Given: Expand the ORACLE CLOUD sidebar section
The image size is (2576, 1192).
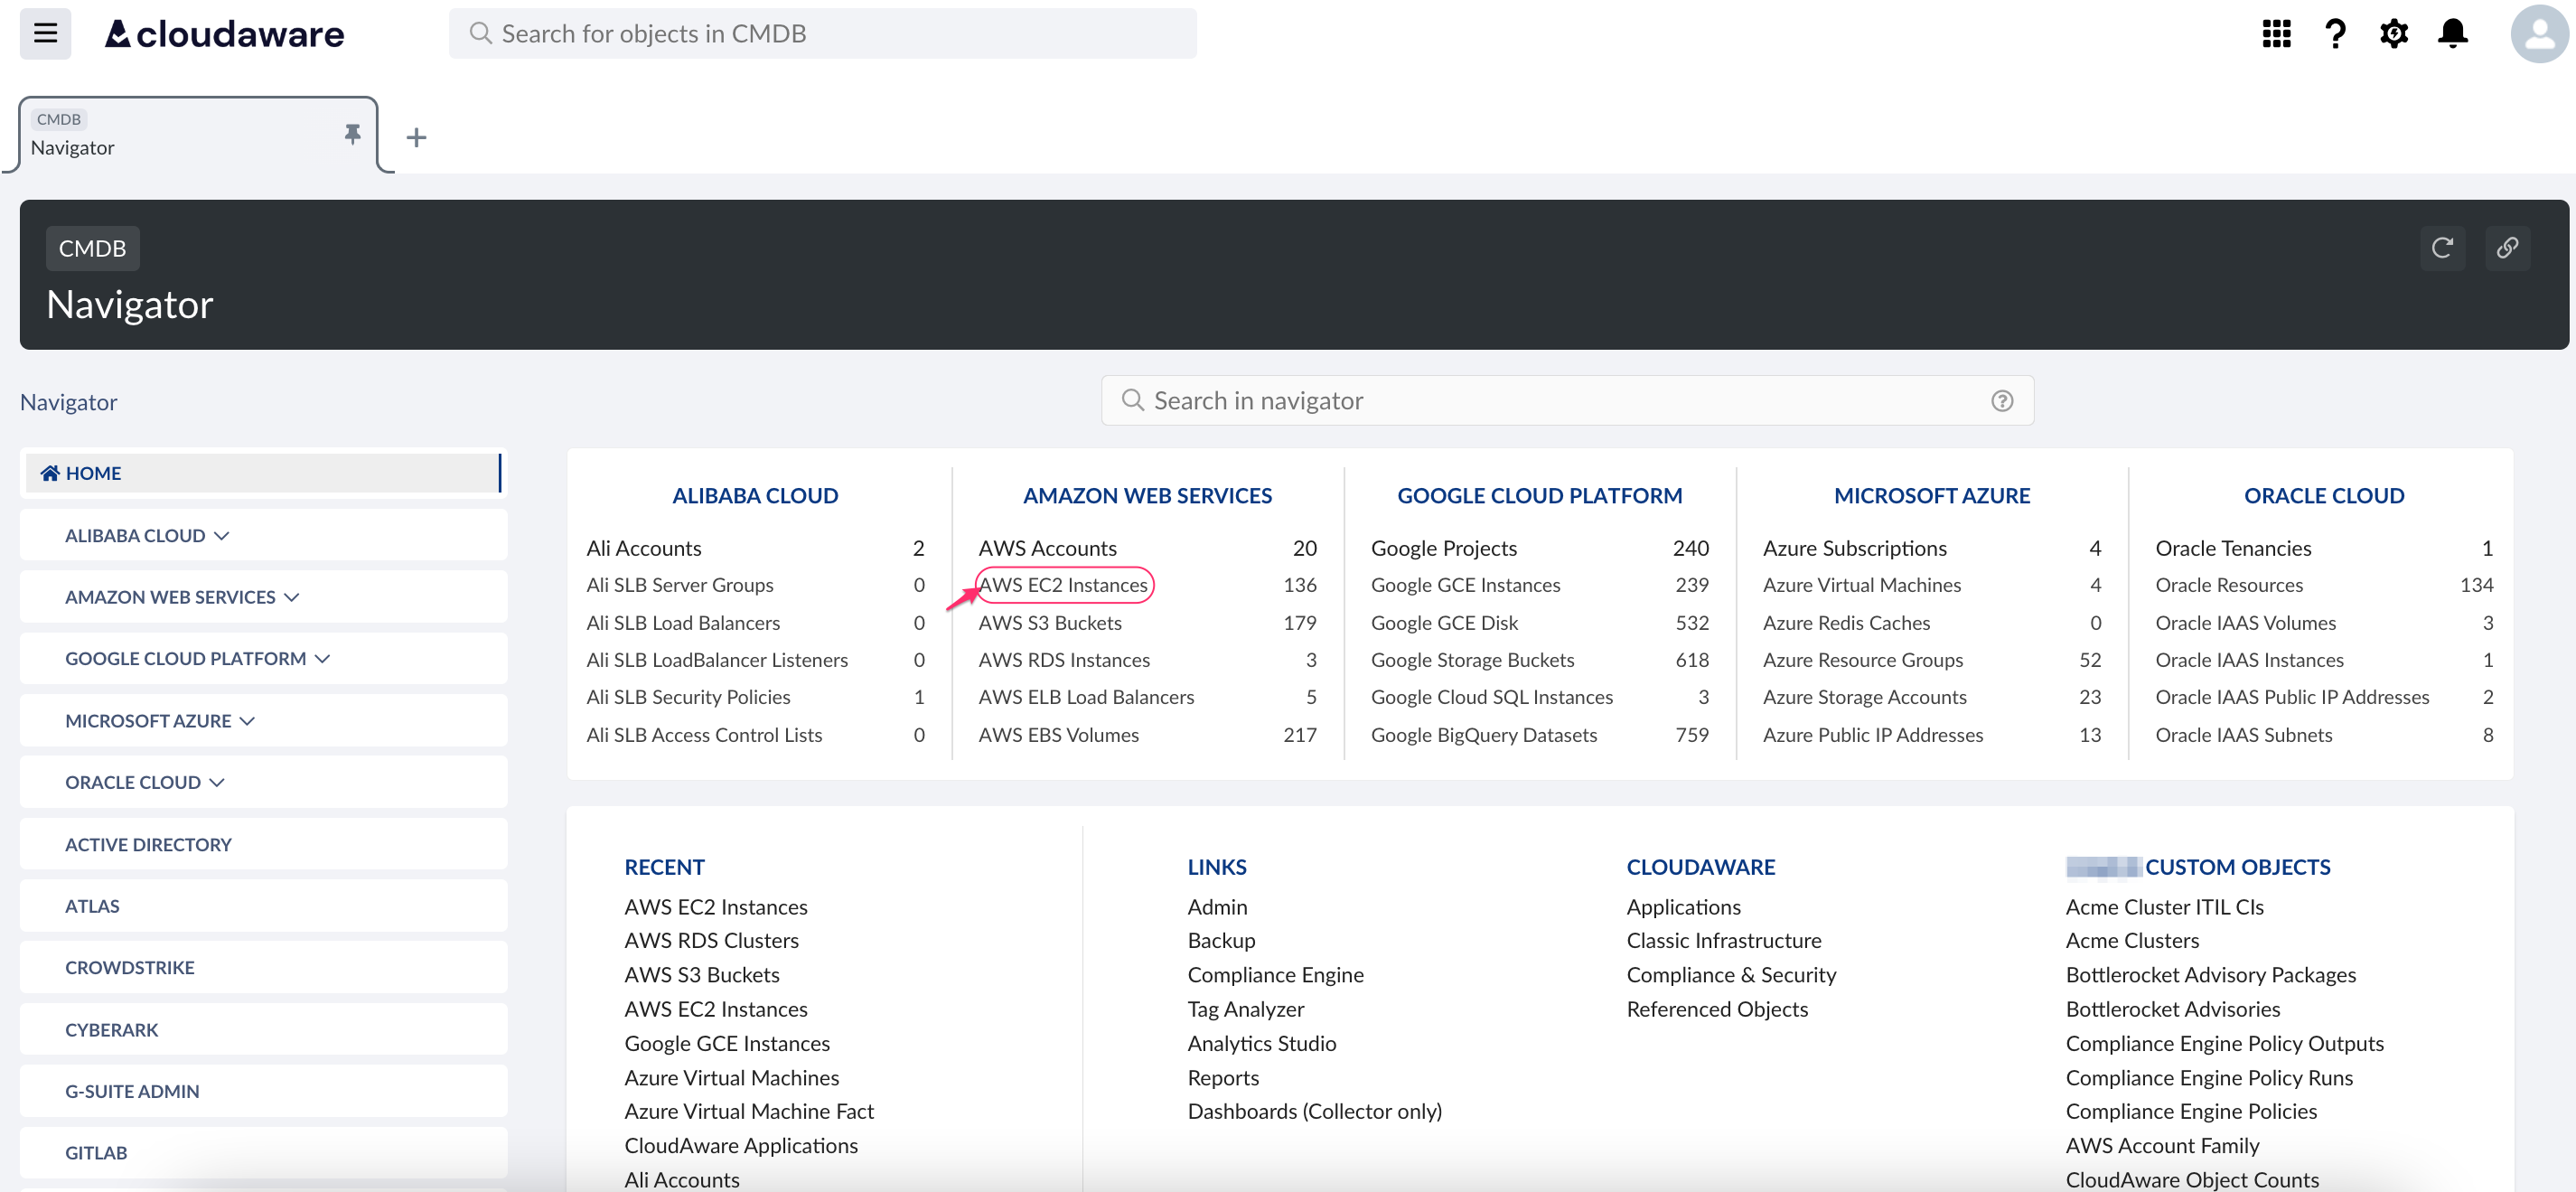Looking at the screenshot, I should [x=216, y=781].
